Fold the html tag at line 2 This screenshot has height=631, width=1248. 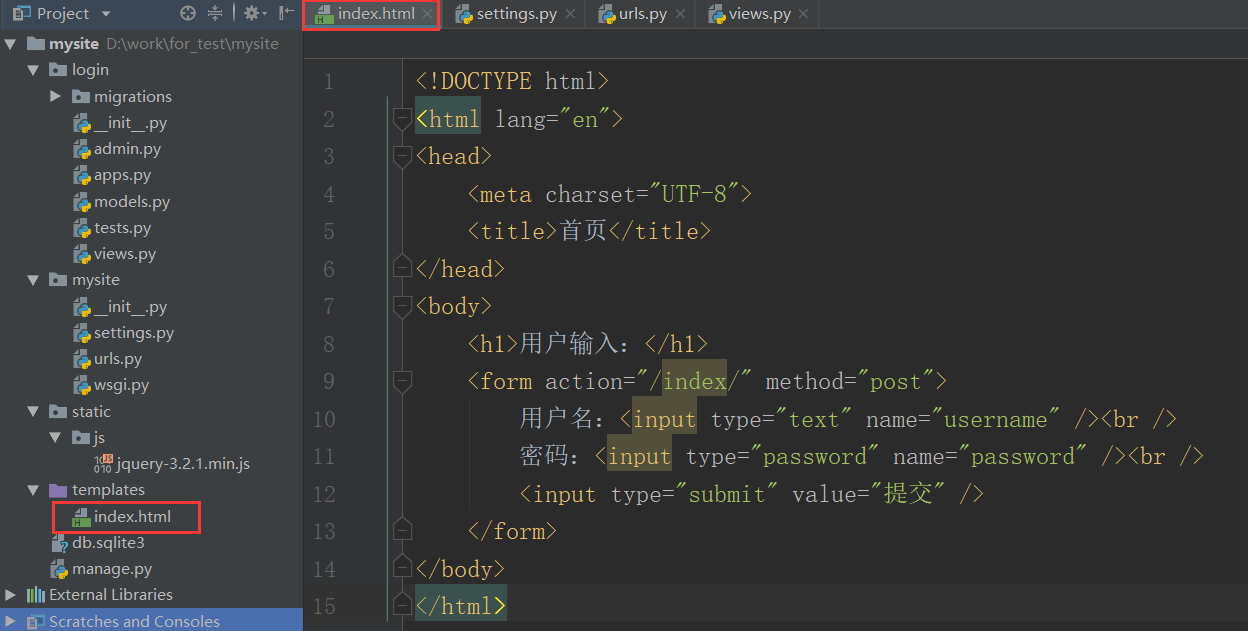402,119
